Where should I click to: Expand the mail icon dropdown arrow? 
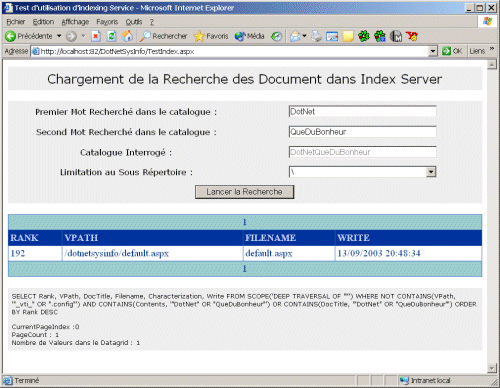pos(304,36)
